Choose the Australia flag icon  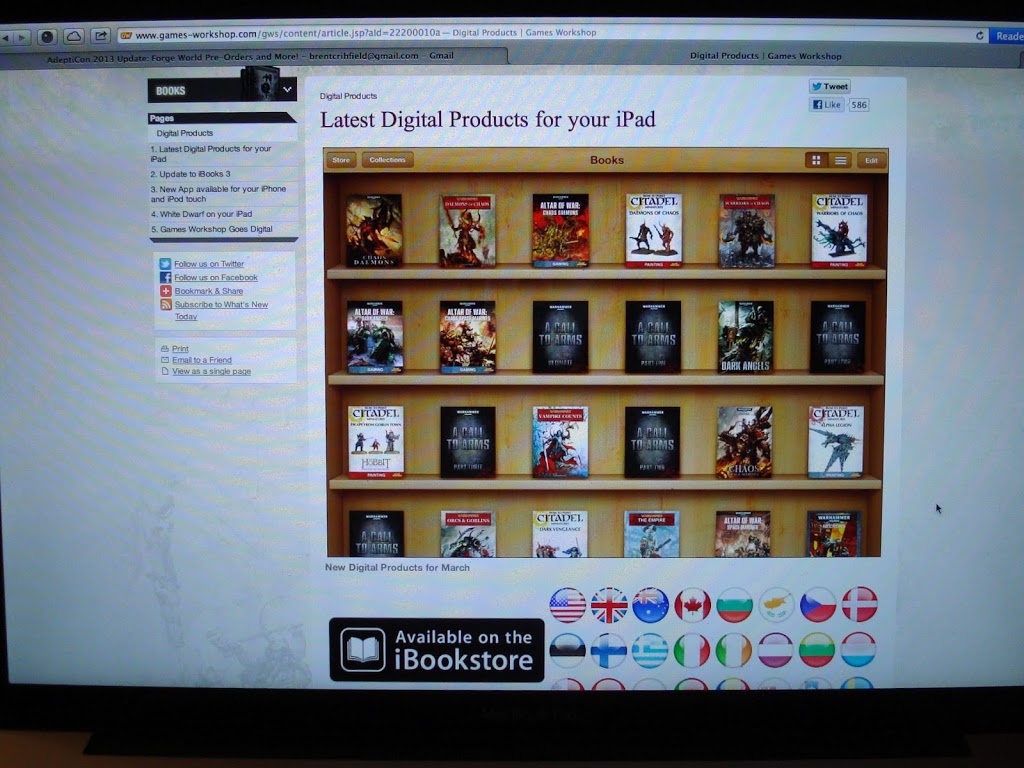coord(650,605)
